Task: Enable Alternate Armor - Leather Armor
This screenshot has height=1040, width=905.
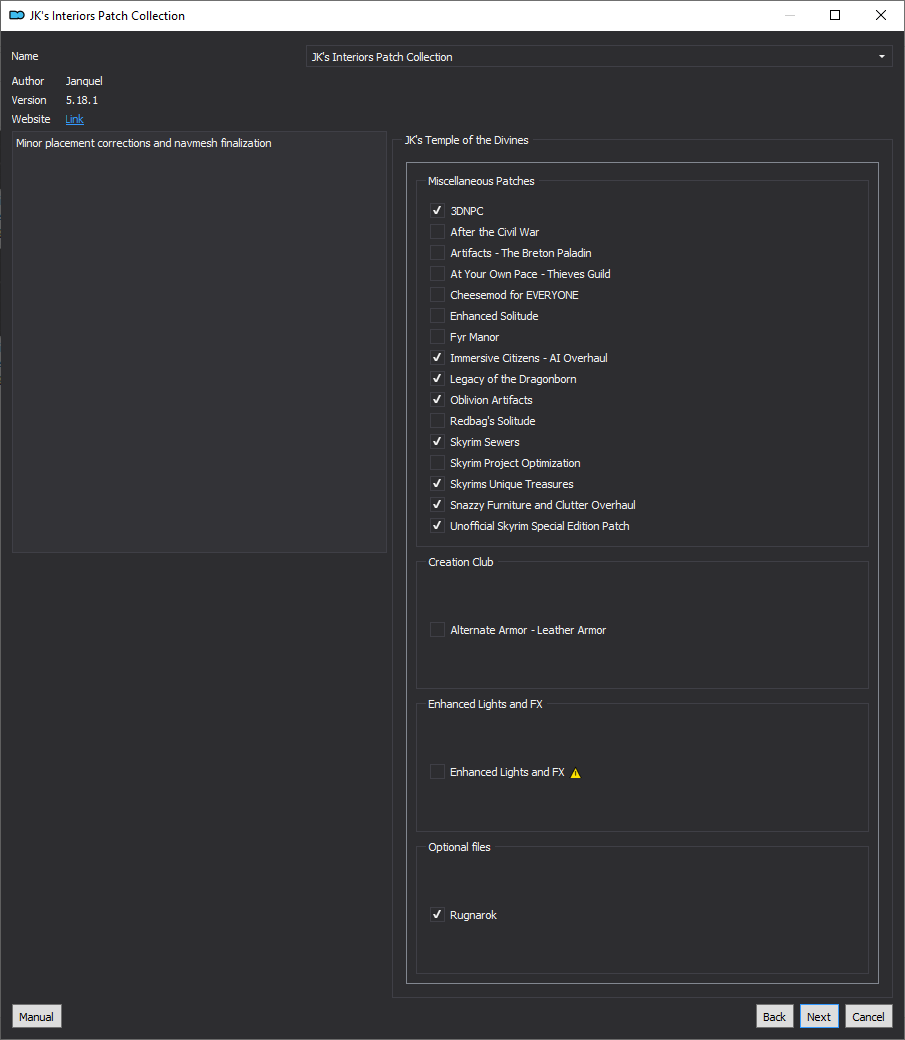Action: pyautogui.click(x=437, y=629)
